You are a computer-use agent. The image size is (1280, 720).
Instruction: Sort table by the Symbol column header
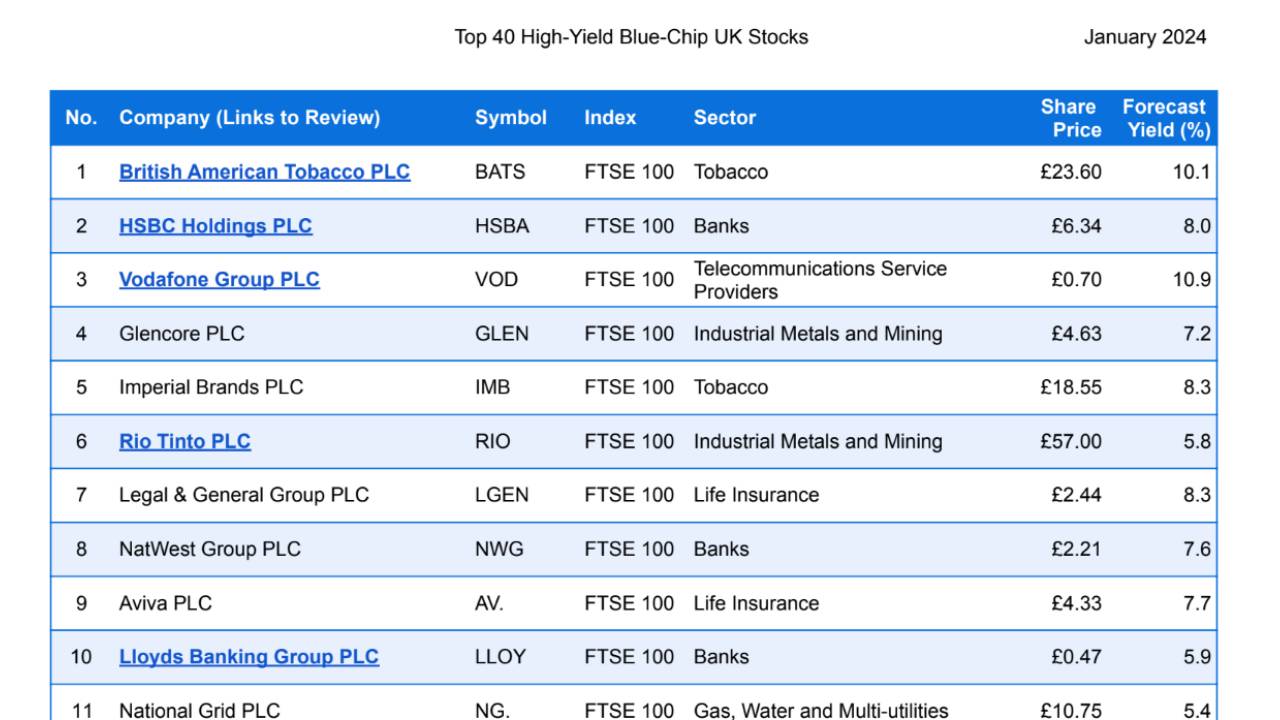click(510, 116)
